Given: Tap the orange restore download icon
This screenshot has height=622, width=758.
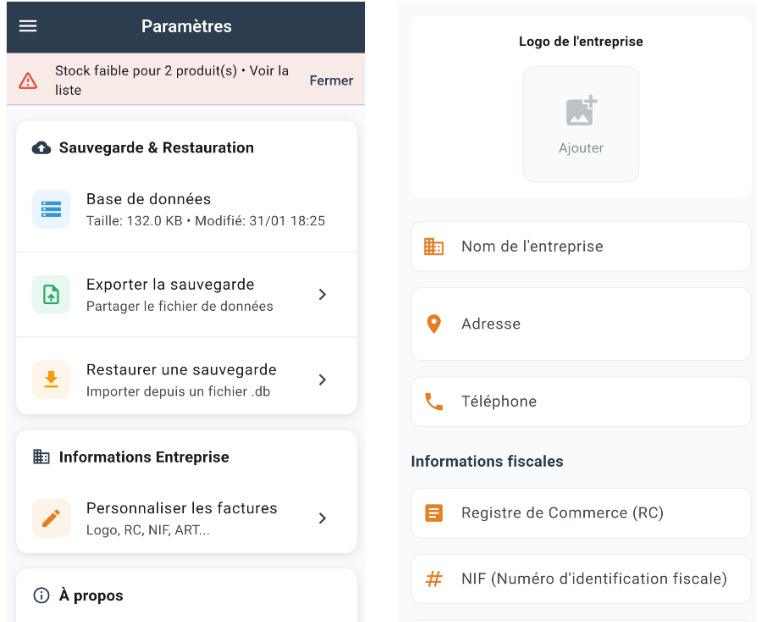Looking at the screenshot, I should pyautogui.click(x=51, y=379).
